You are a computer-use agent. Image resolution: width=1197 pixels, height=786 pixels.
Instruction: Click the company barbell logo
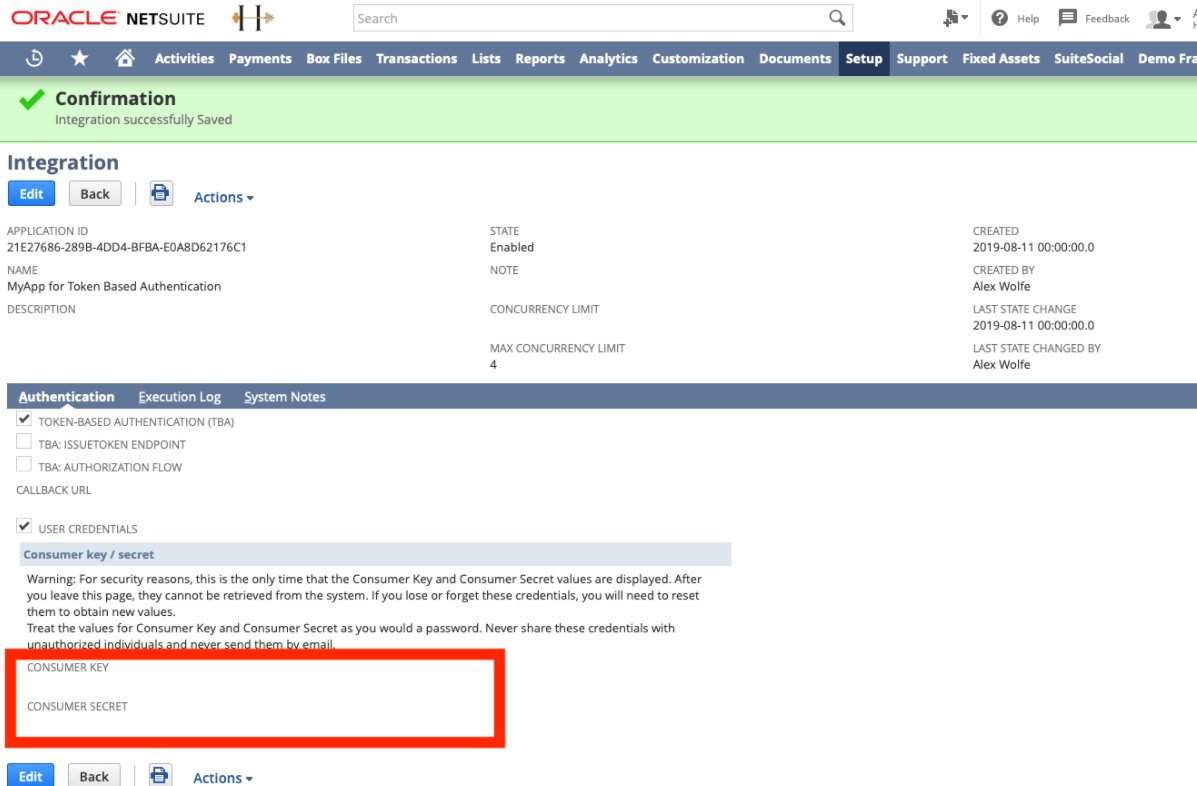pos(253,18)
